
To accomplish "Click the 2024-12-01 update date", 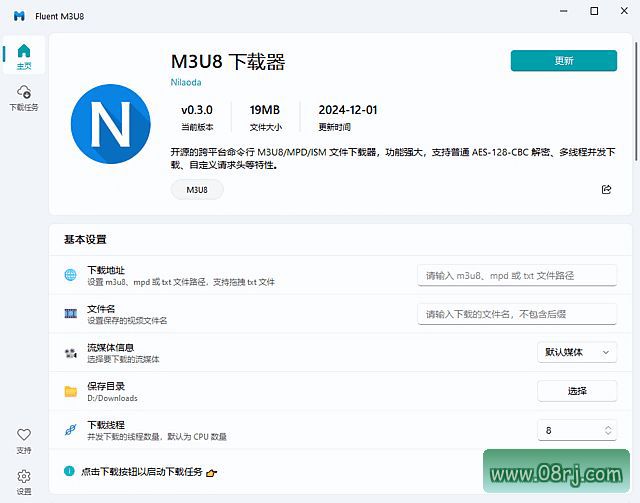I will point(348,110).
